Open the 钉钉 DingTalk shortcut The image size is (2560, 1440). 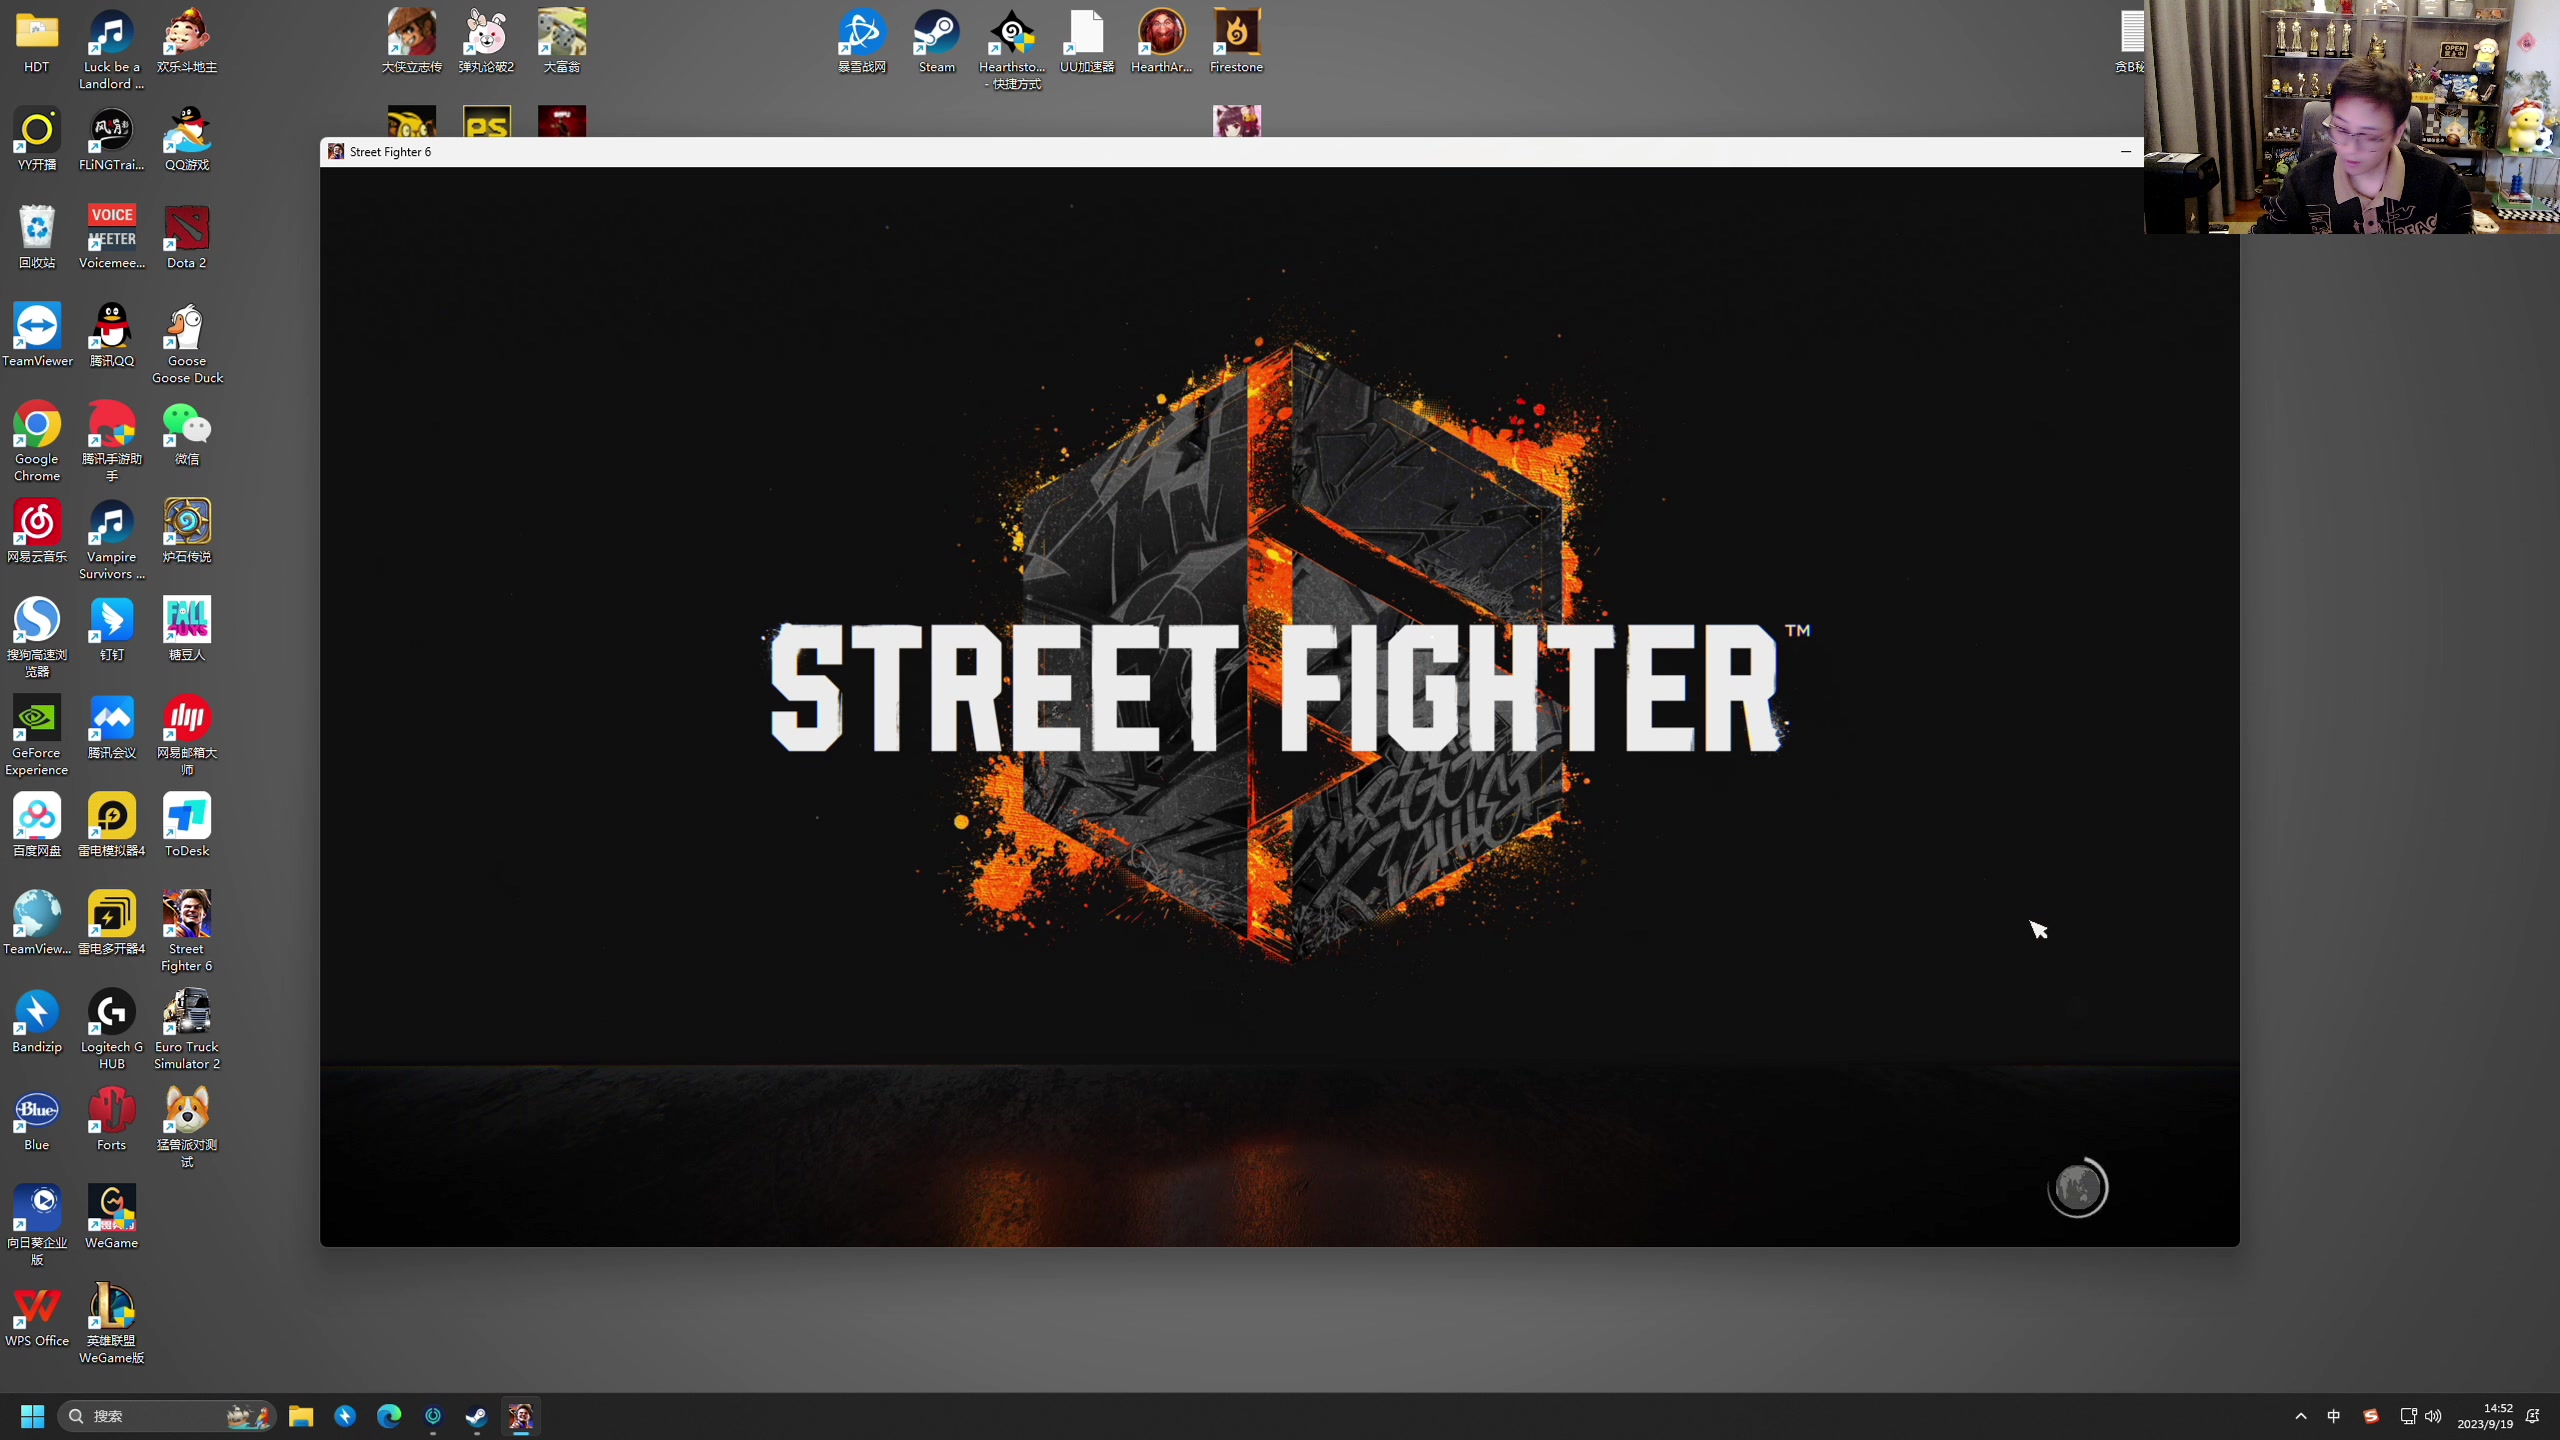[111, 630]
